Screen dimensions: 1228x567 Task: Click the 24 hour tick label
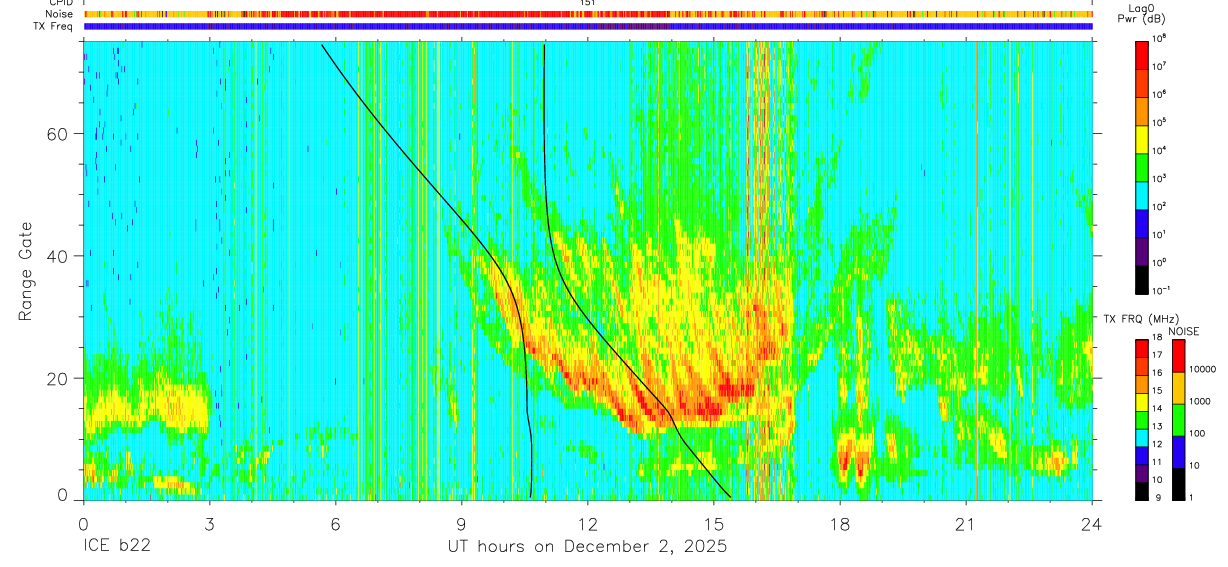tap(1092, 523)
